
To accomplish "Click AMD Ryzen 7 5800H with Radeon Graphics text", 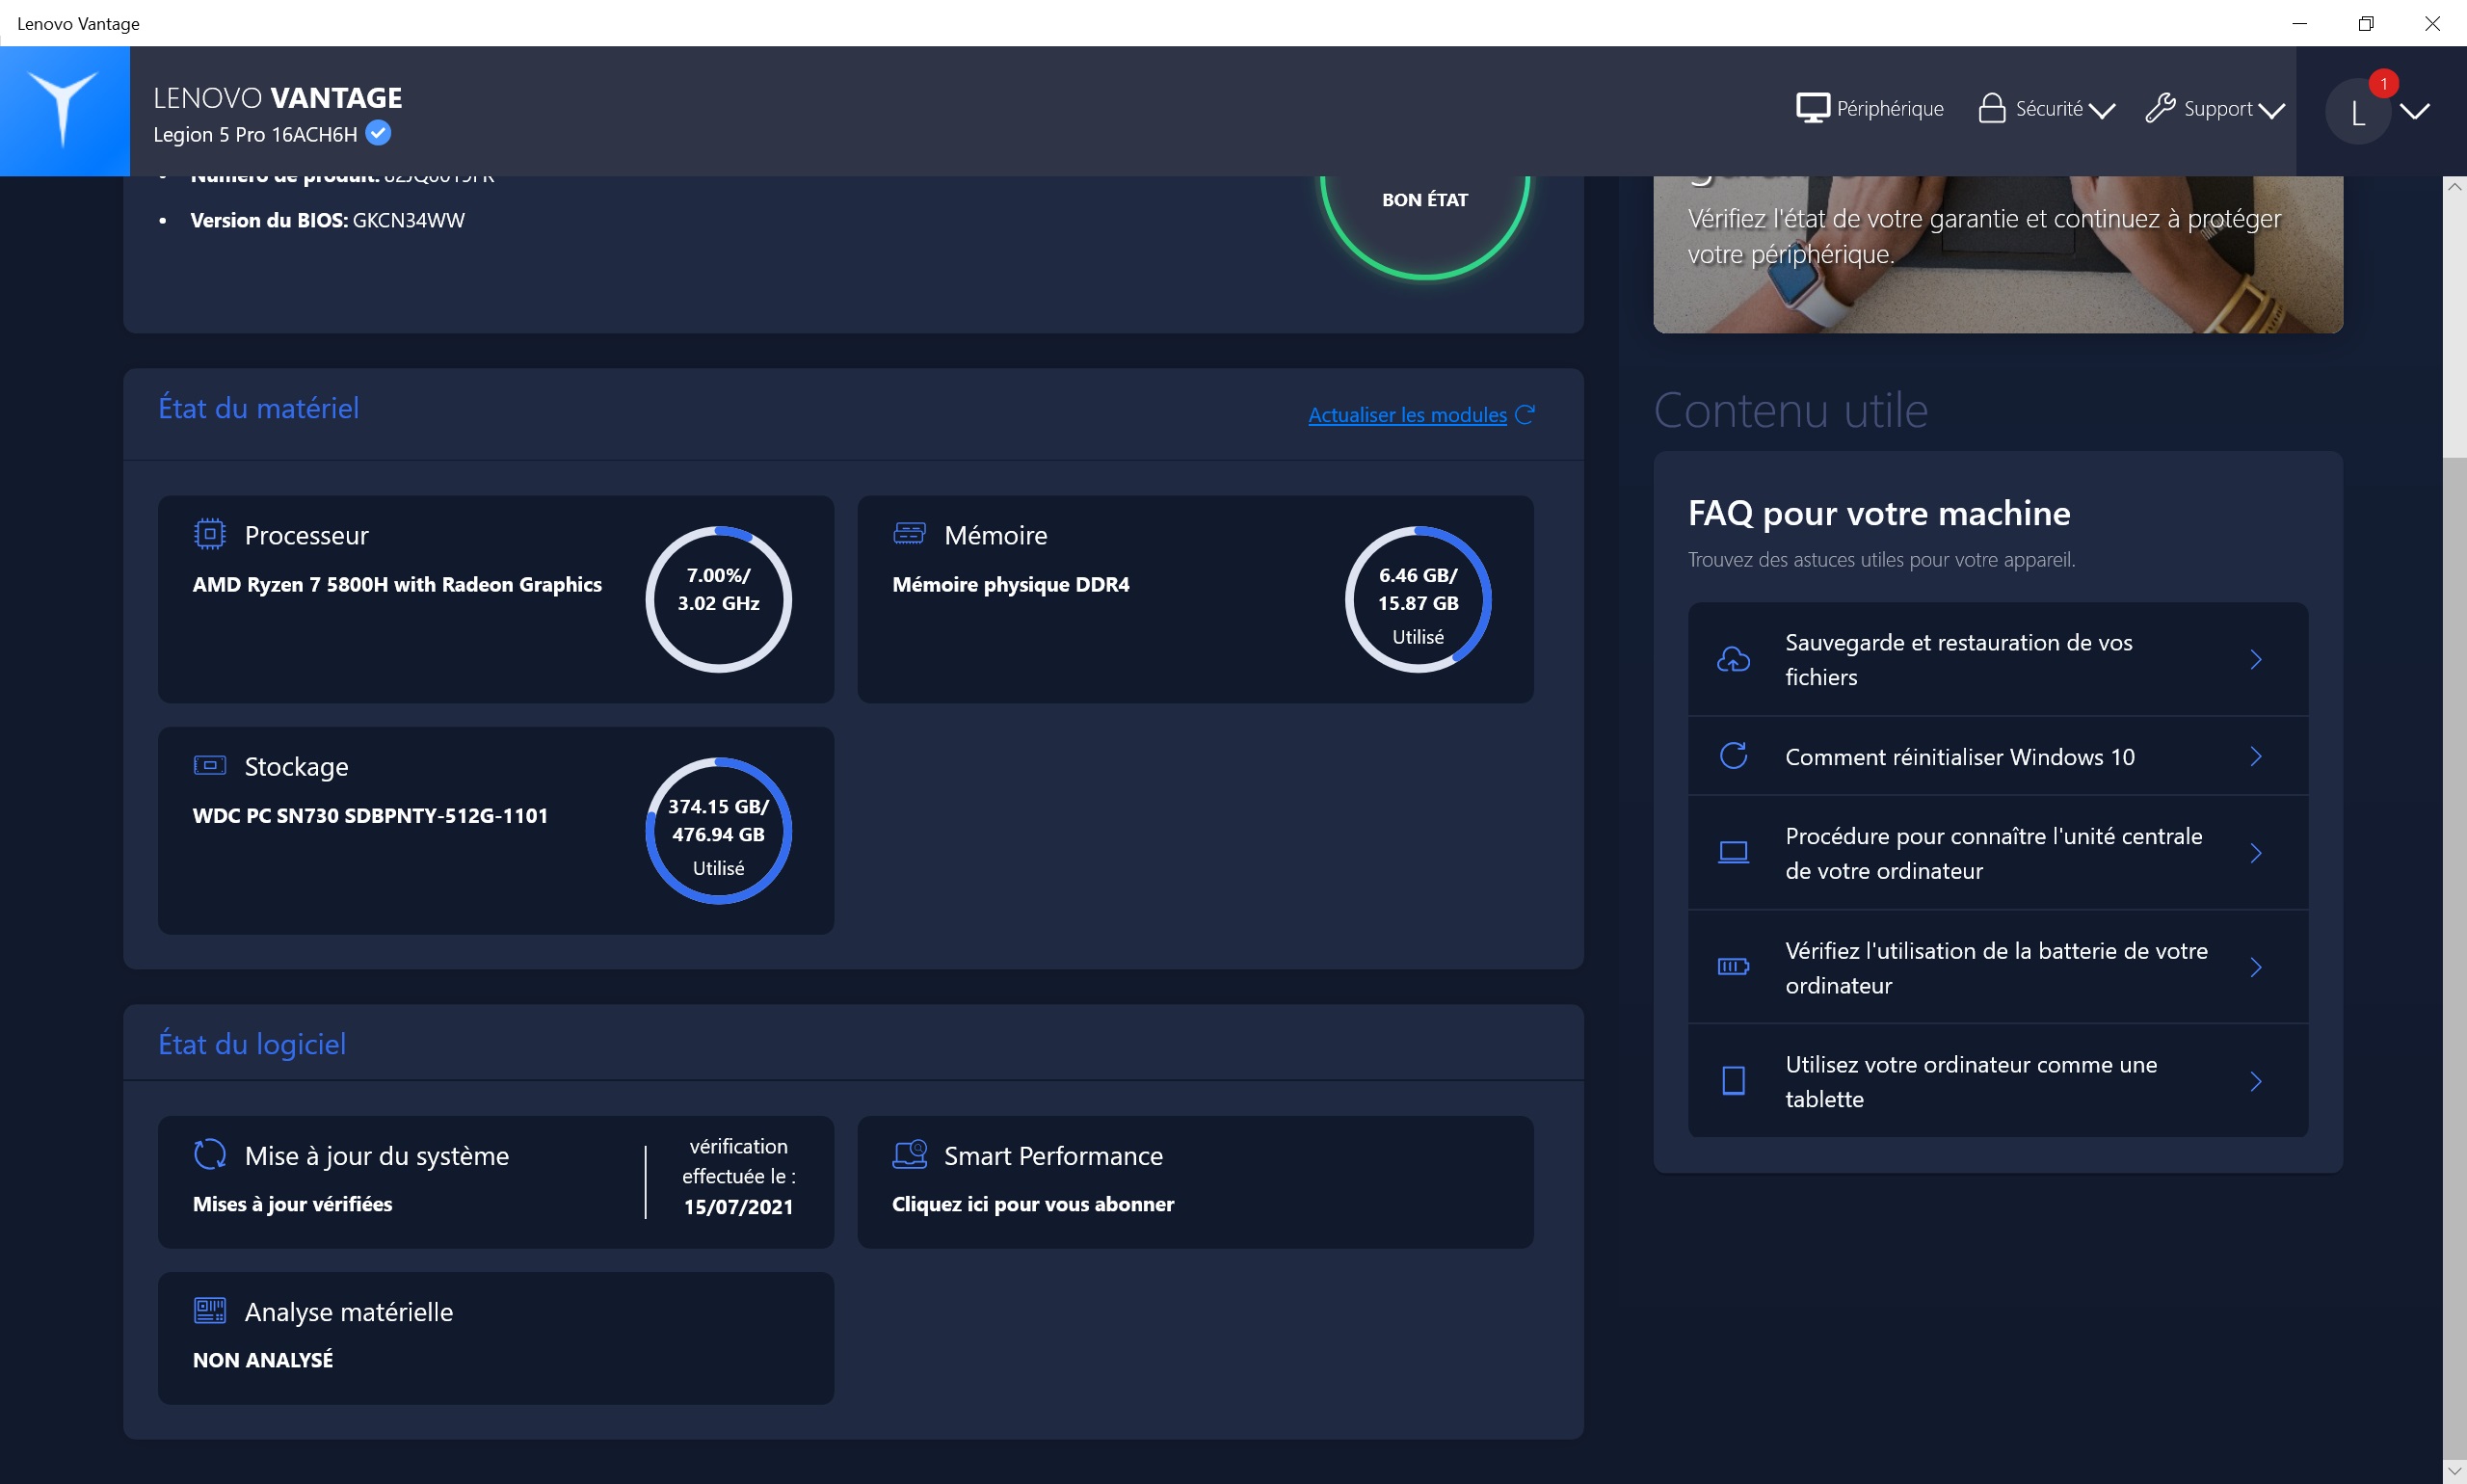I will point(396,584).
